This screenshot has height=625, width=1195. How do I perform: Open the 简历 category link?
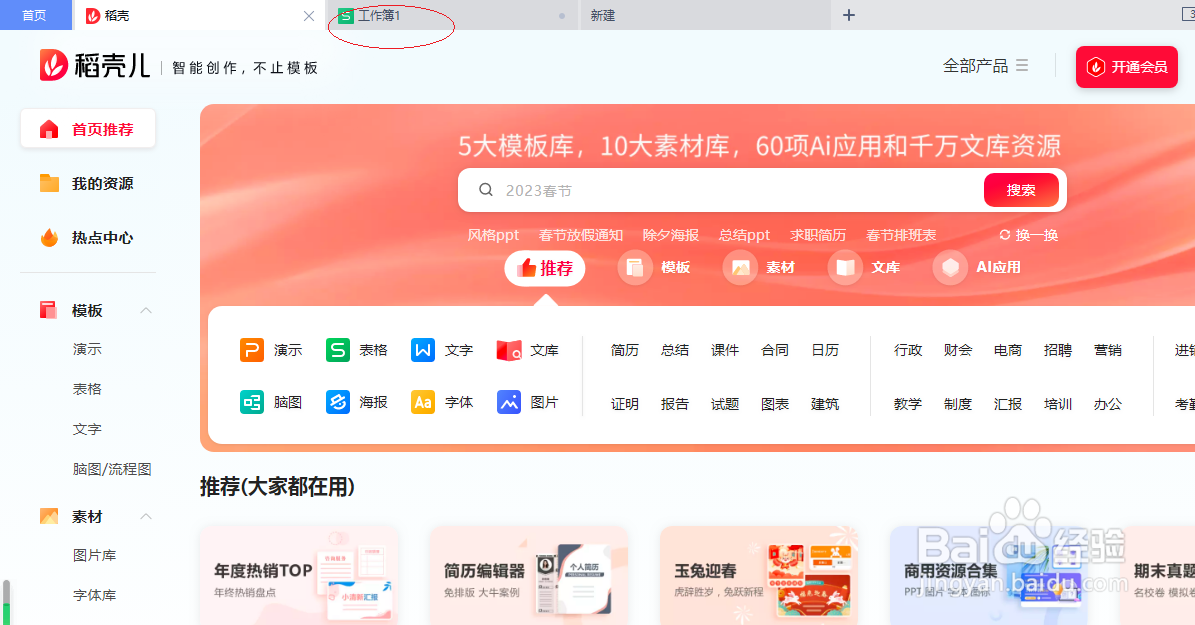[x=625, y=350]
